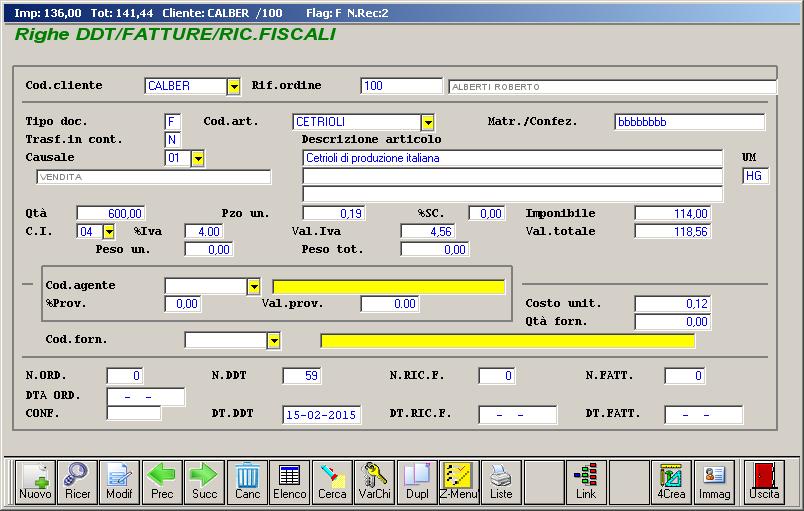Click the Peso un. field
804x511 pixels.
click(x=209, y=250)
